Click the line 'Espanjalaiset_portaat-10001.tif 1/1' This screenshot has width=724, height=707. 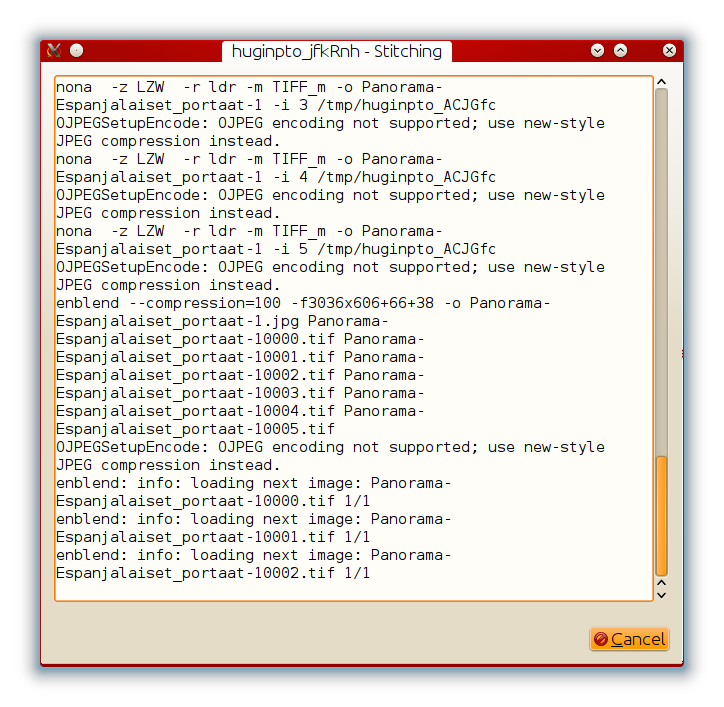[213, 537]
